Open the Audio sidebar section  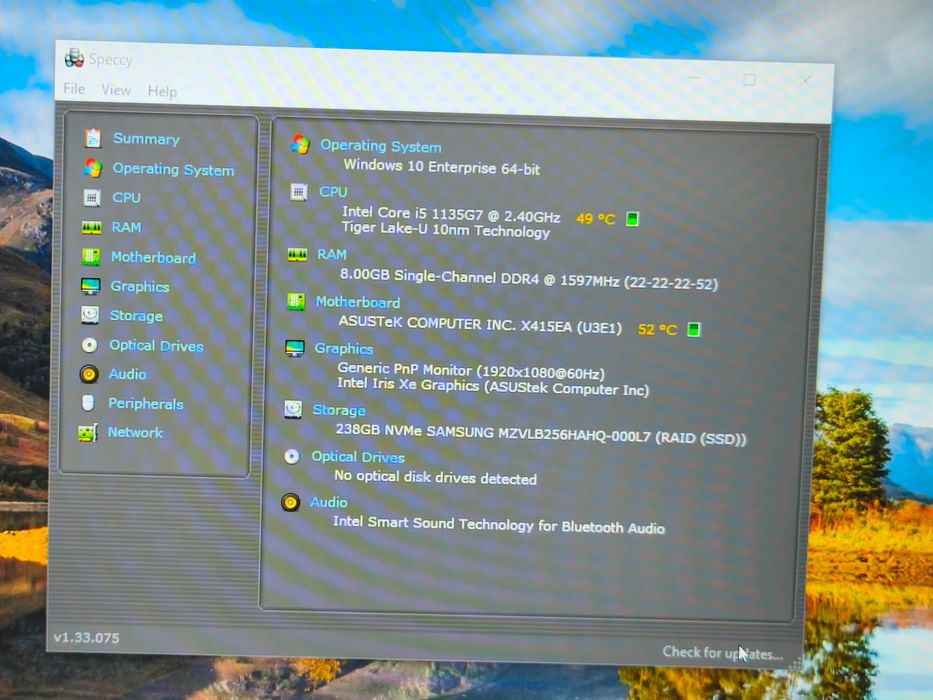click(127, 374)
